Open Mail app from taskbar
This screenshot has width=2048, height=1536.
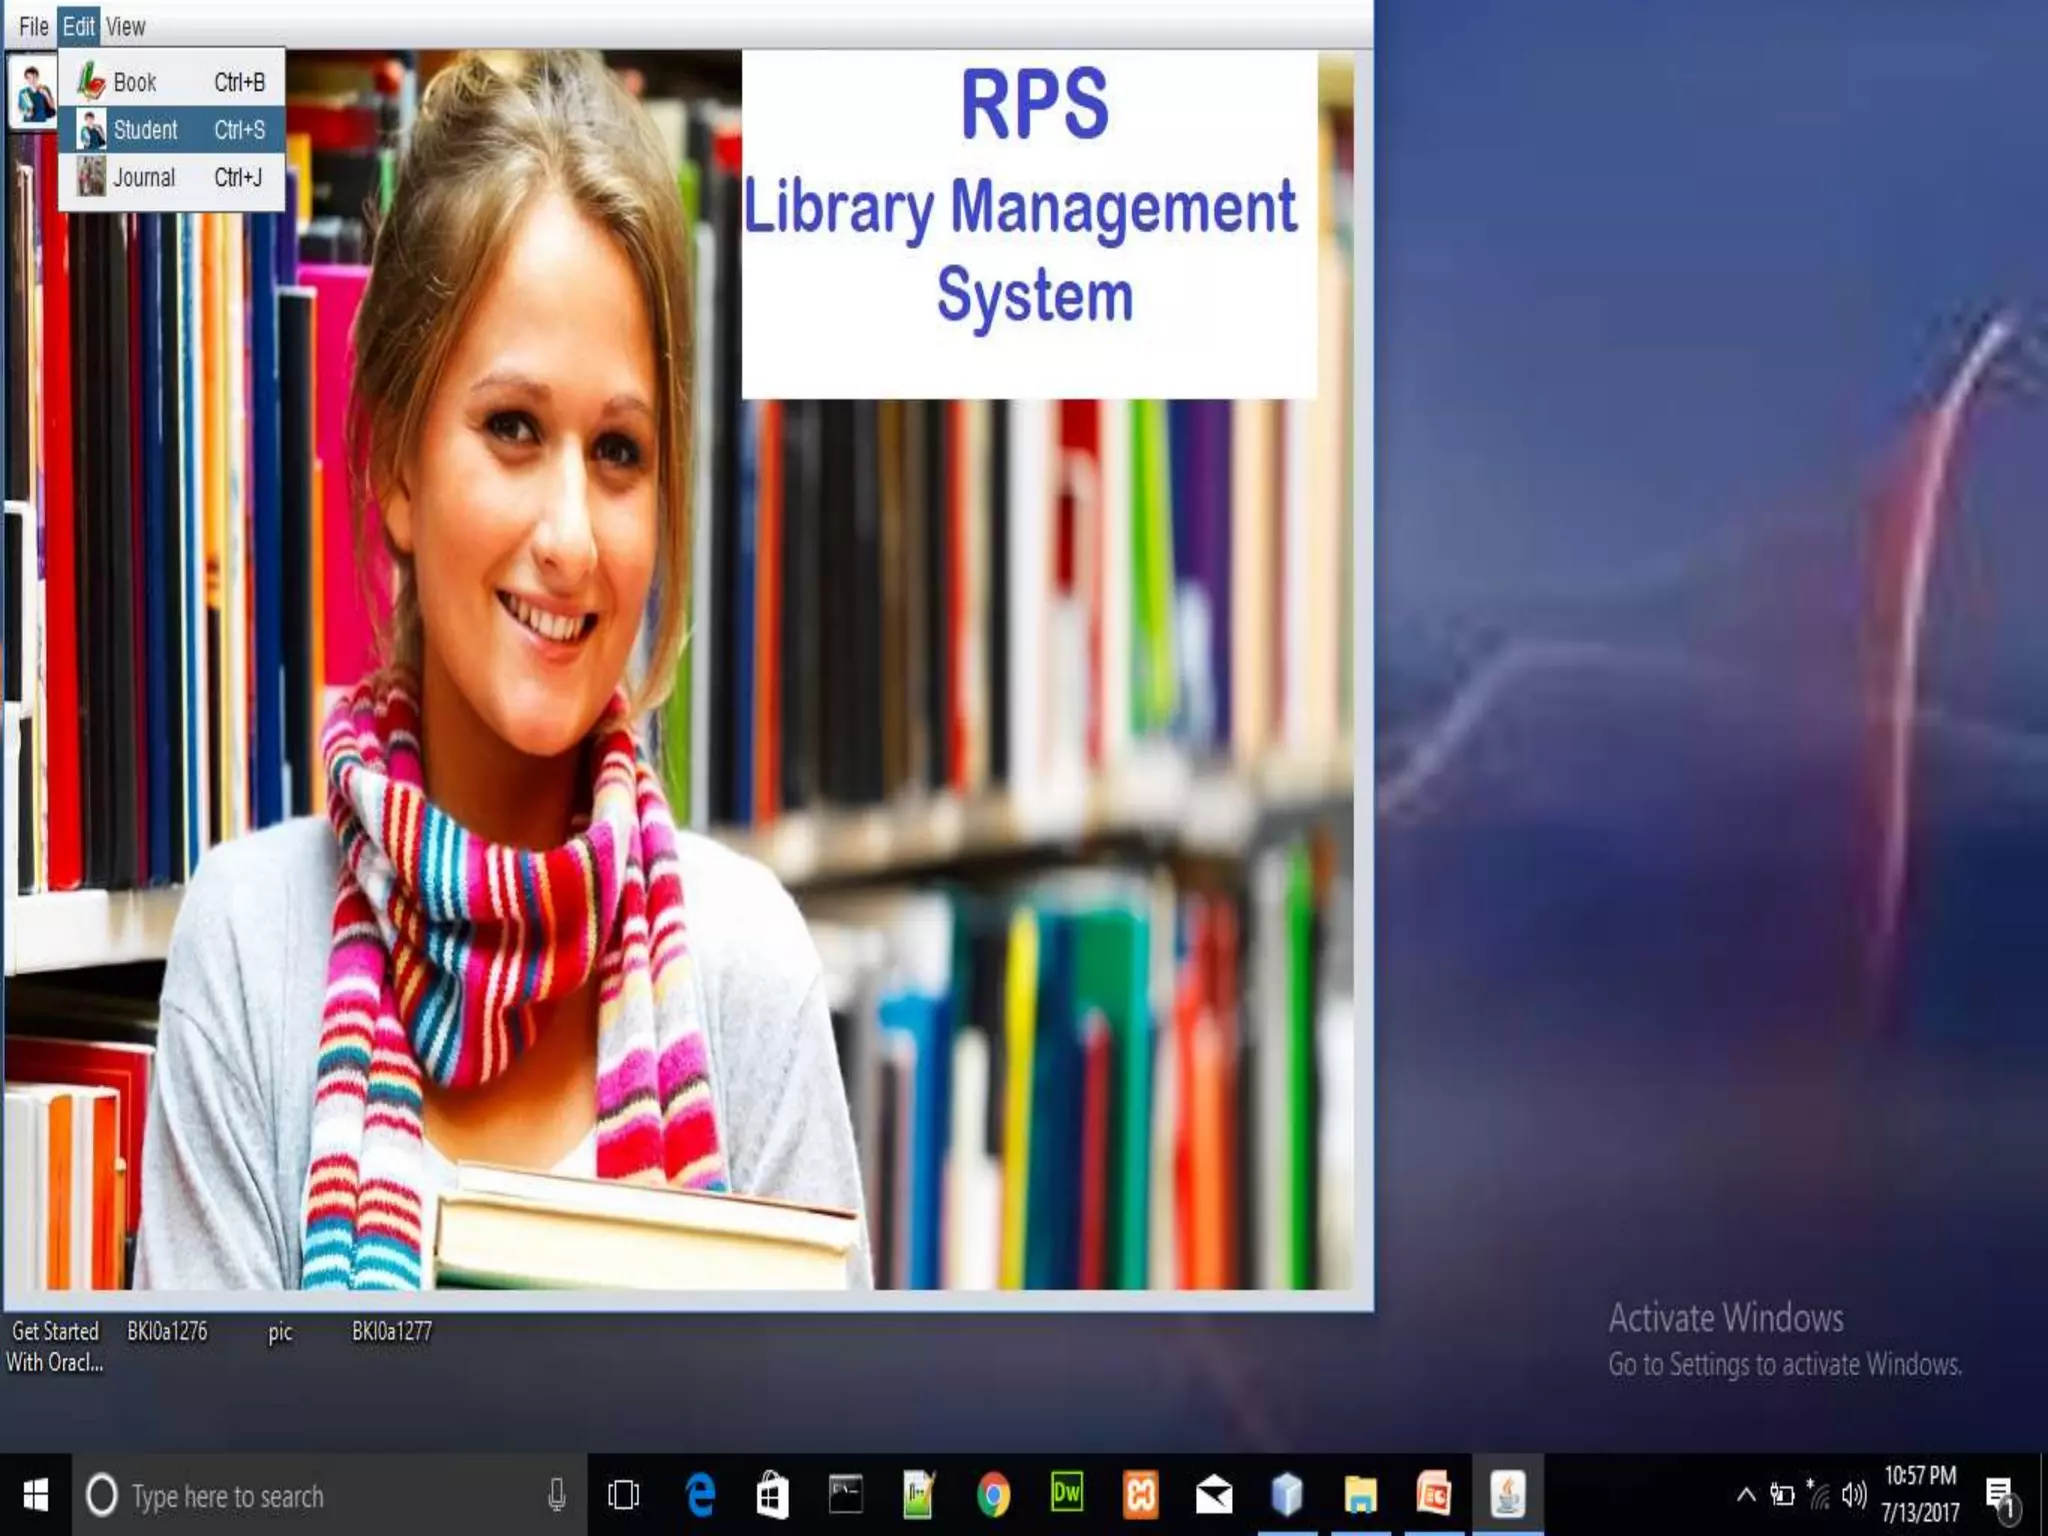click(x=1214, y=1496)
